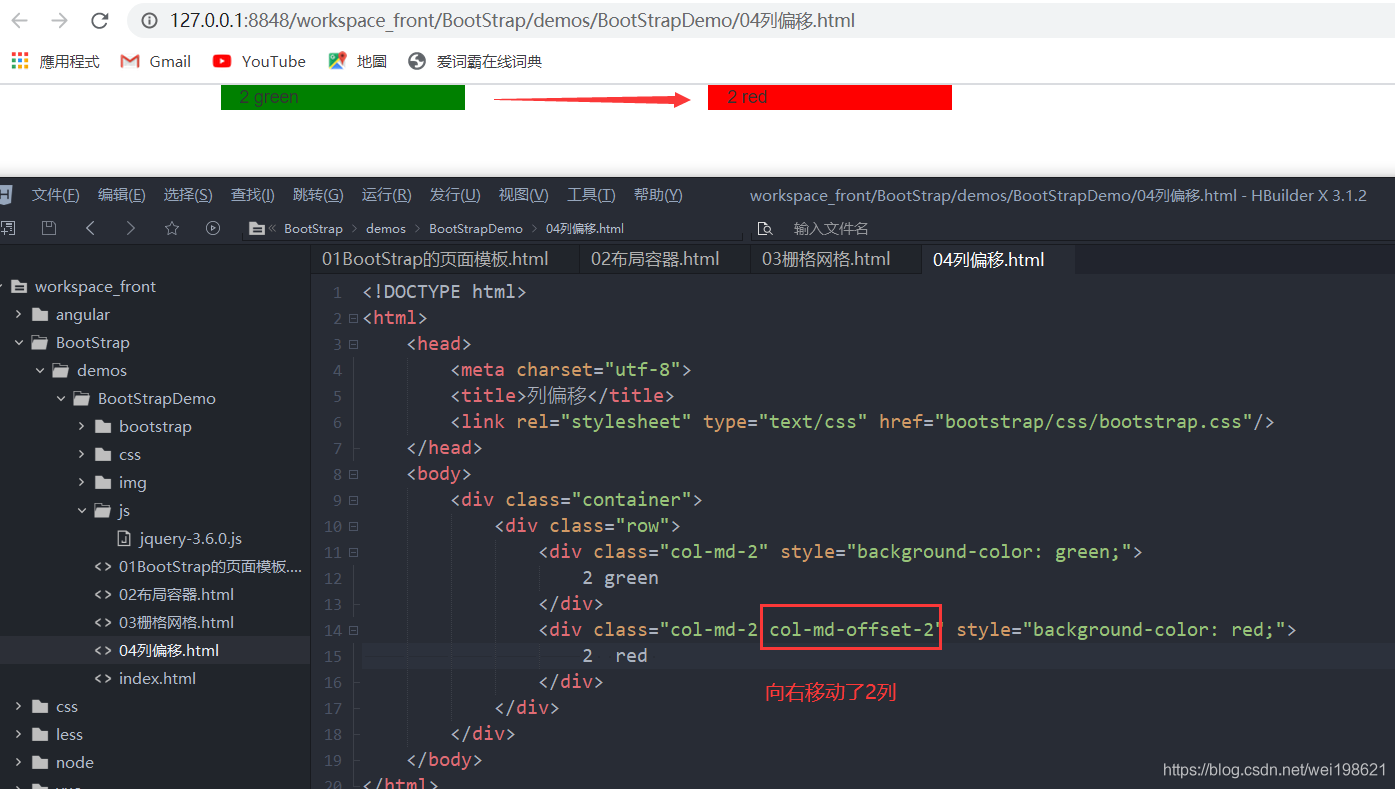This screenshot has width=1395, height=789.
Task: Fold the body block at line 8
Action: click(353, 474)
